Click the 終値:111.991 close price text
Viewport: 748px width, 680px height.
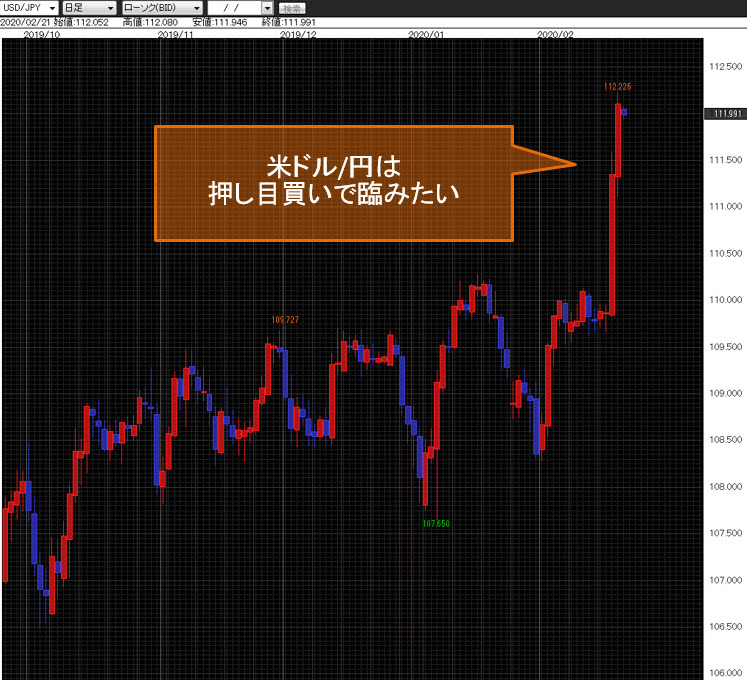coord(289,22)
